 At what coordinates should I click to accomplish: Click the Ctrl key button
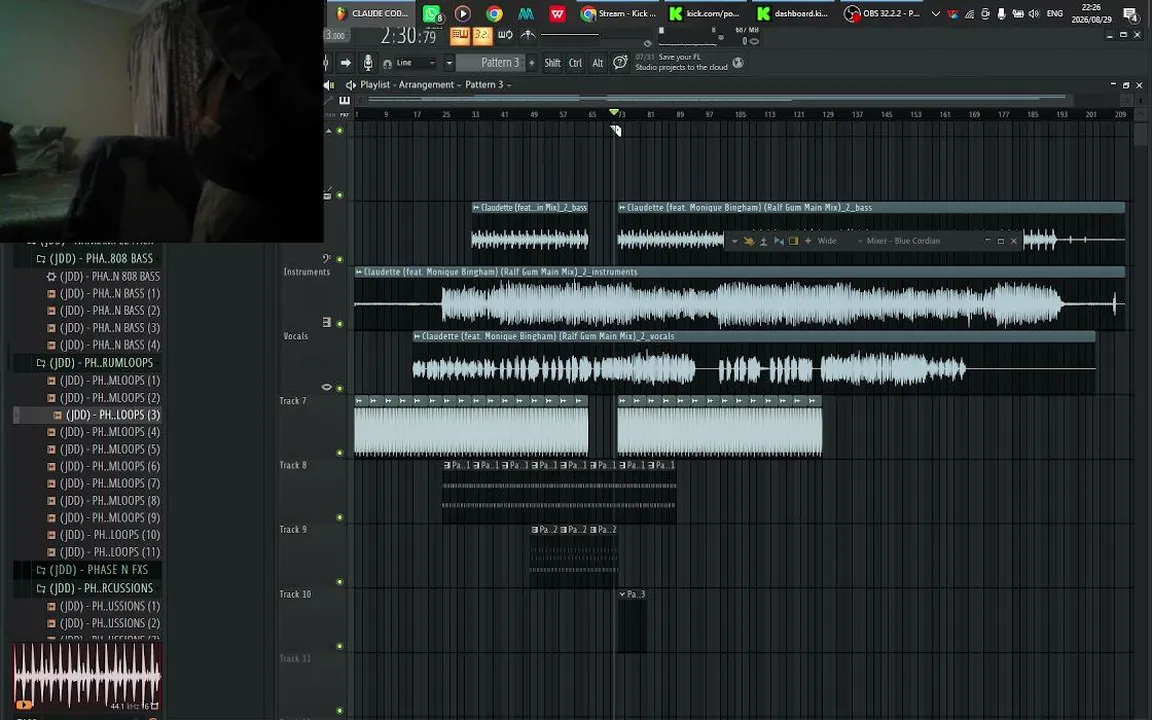click(575, 62)
